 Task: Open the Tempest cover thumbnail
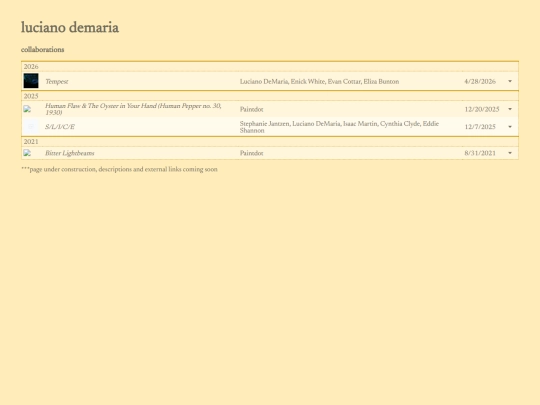pyautogui.click(x=31, y=81)
